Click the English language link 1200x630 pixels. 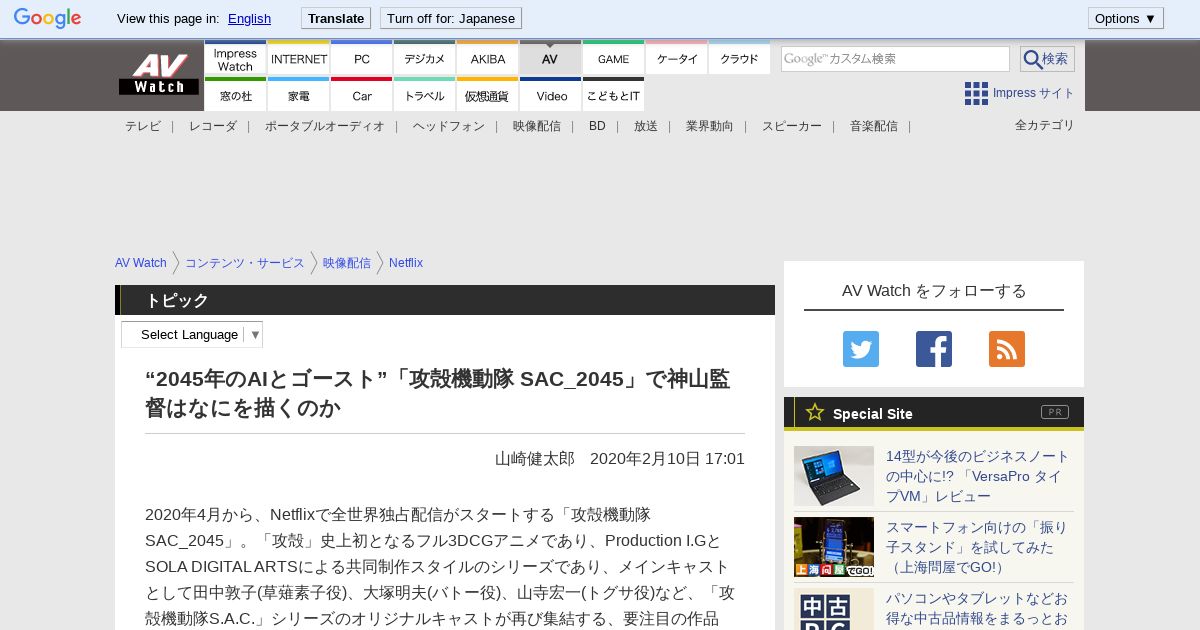click(x=249, y=18)
